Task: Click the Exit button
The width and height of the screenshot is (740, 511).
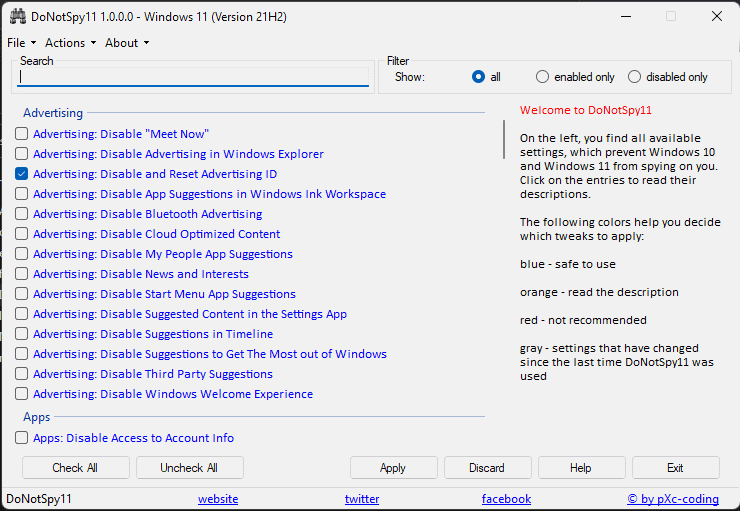Action: 676,468
